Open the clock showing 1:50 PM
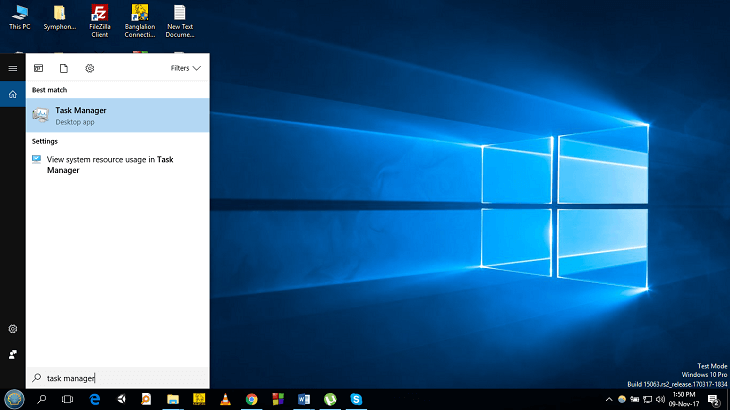The height and width of the screenshot is (410, 730). pos(682,399)
